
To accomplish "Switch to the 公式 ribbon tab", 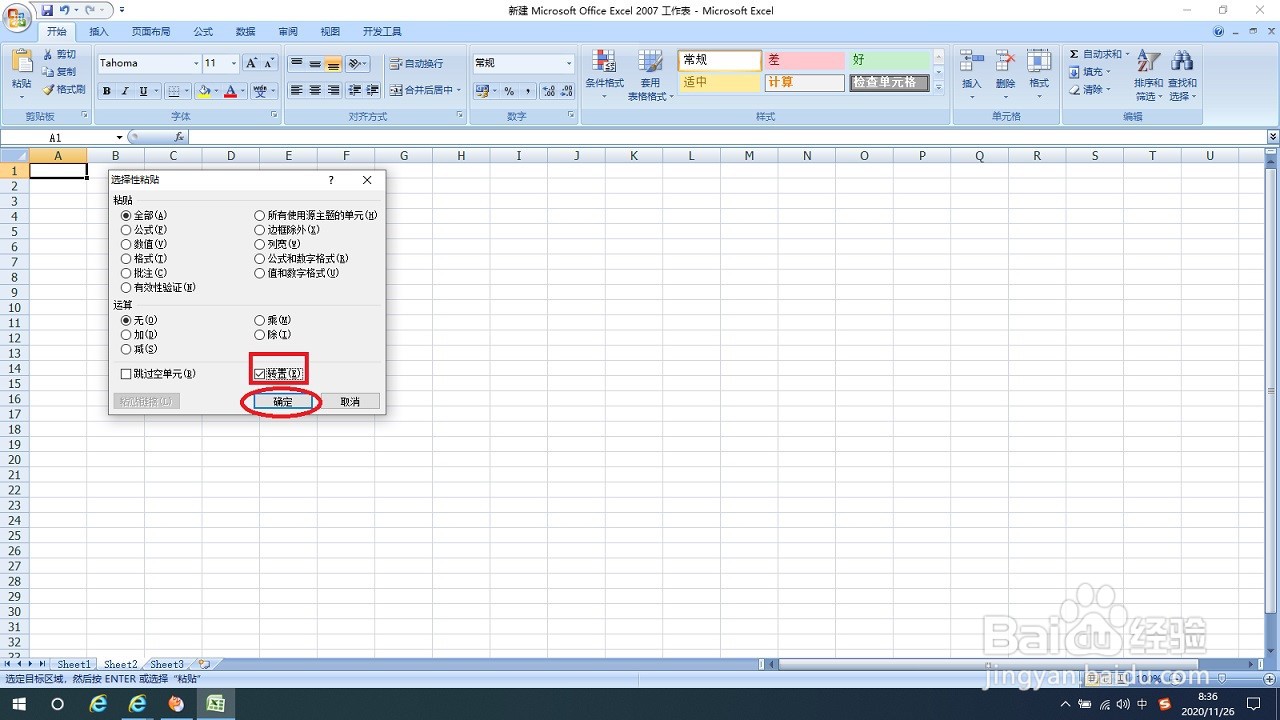I will 203,32.
